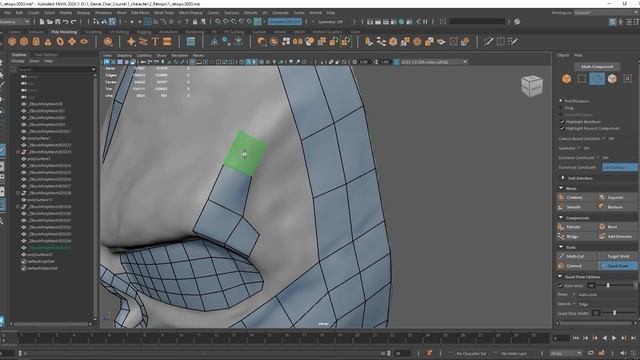Click the Combine button
The height and width of the screenshot is (360, 640).
point(577,198)
